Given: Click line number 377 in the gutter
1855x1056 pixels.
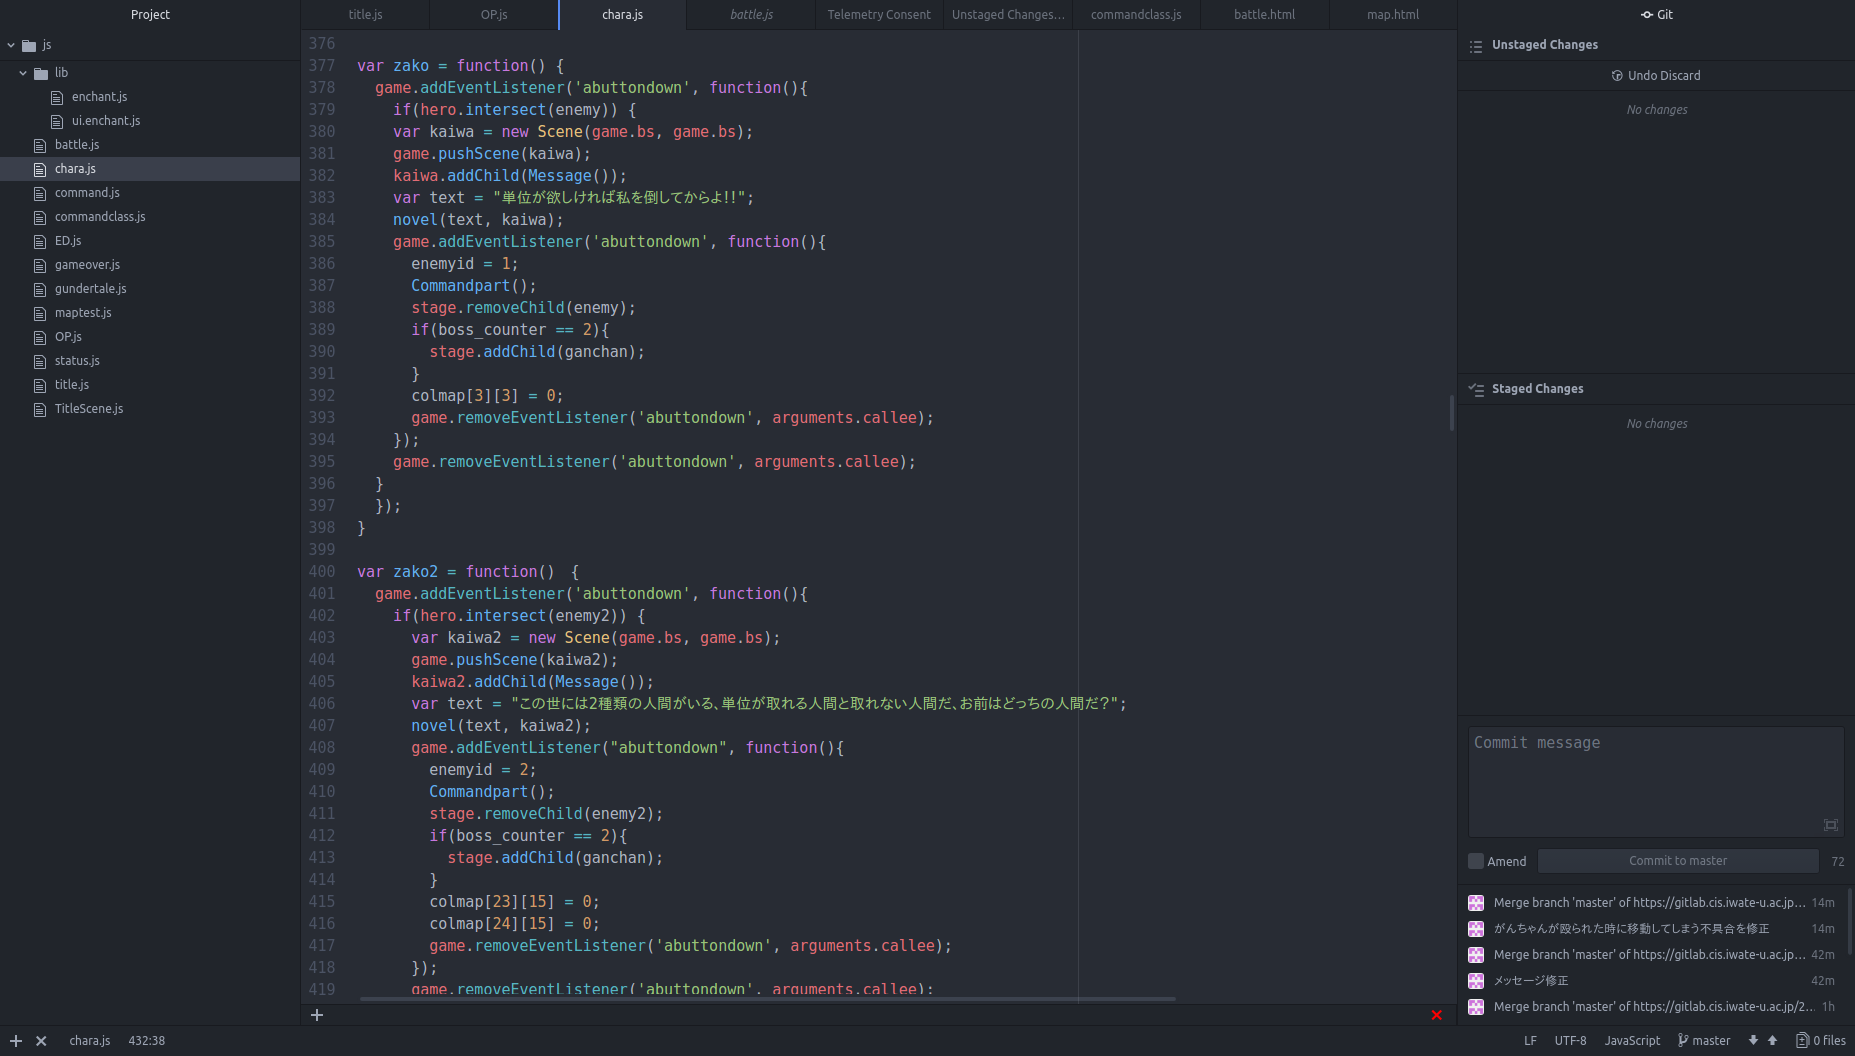Looking at the screenshot, I should click(x=322, y=66).
